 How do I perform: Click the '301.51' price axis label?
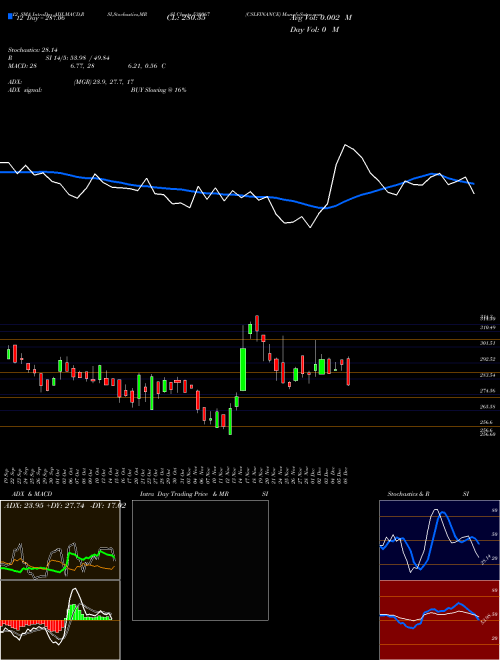click(488, 343)
